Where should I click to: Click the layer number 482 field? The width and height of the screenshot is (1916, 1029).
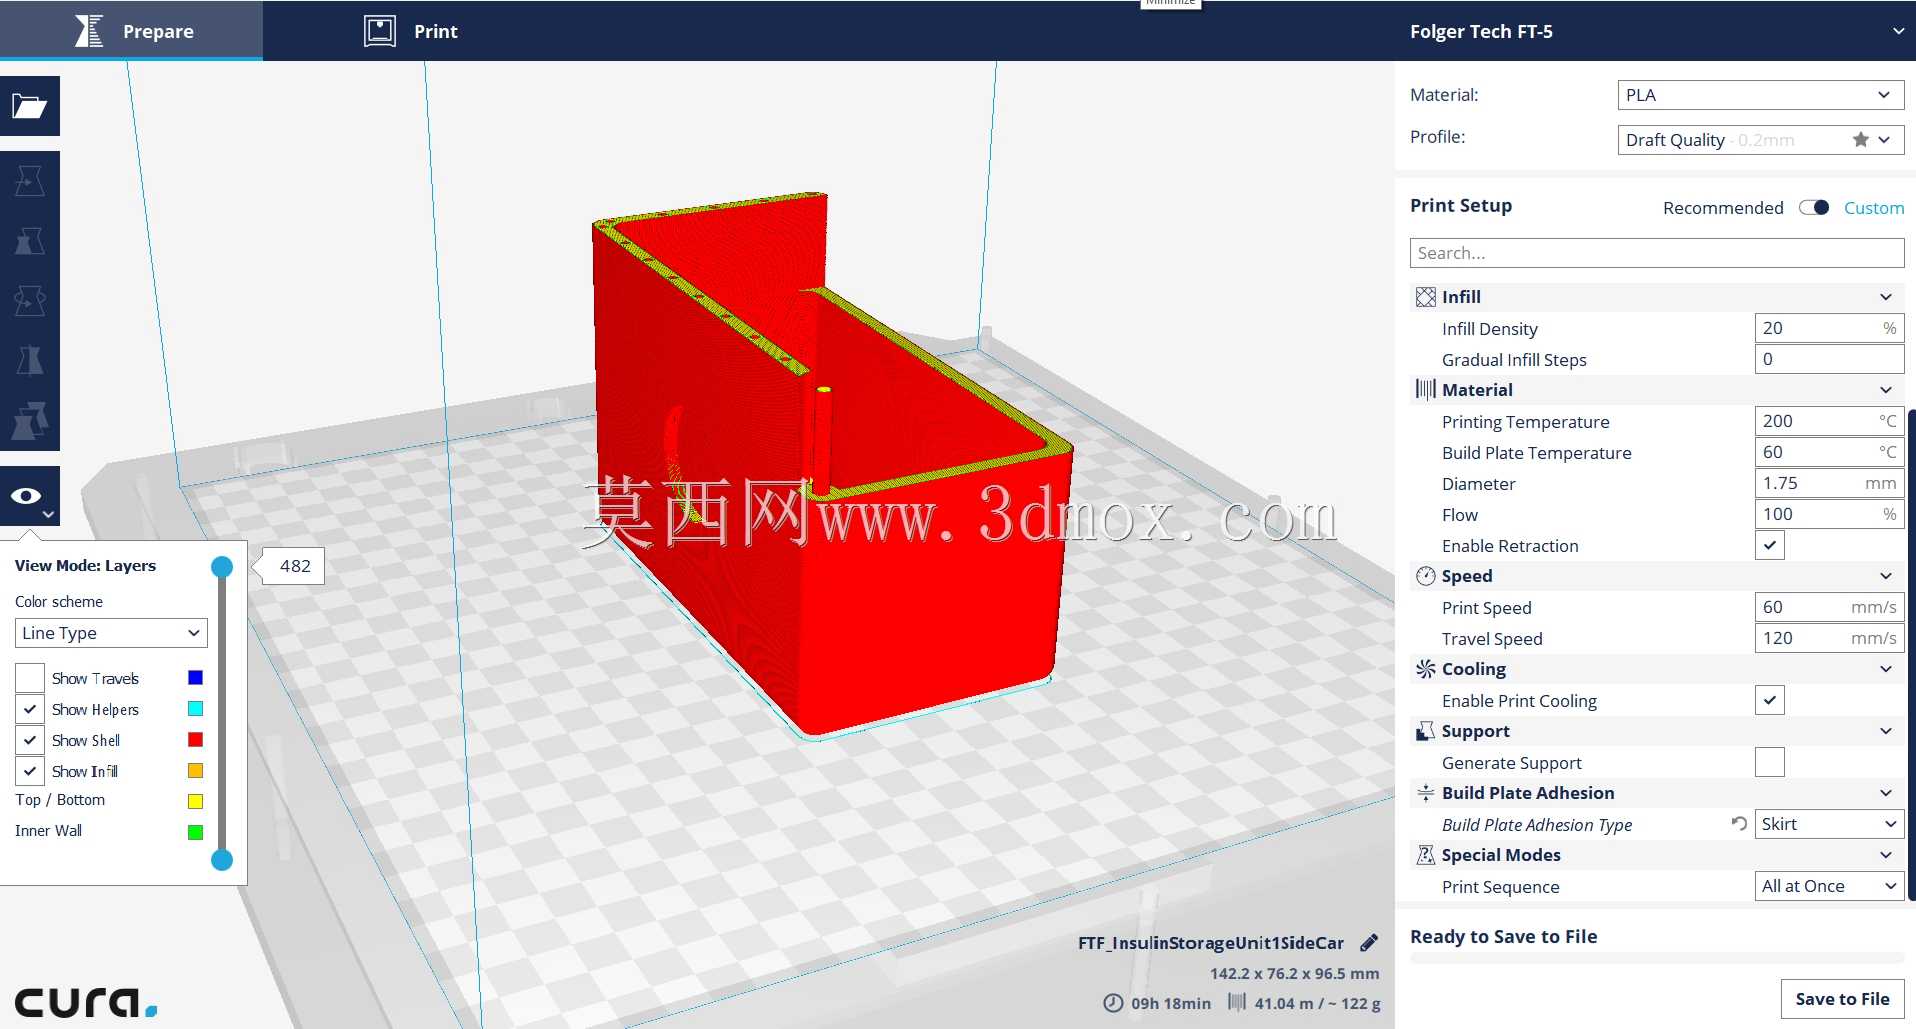[295, 566]
